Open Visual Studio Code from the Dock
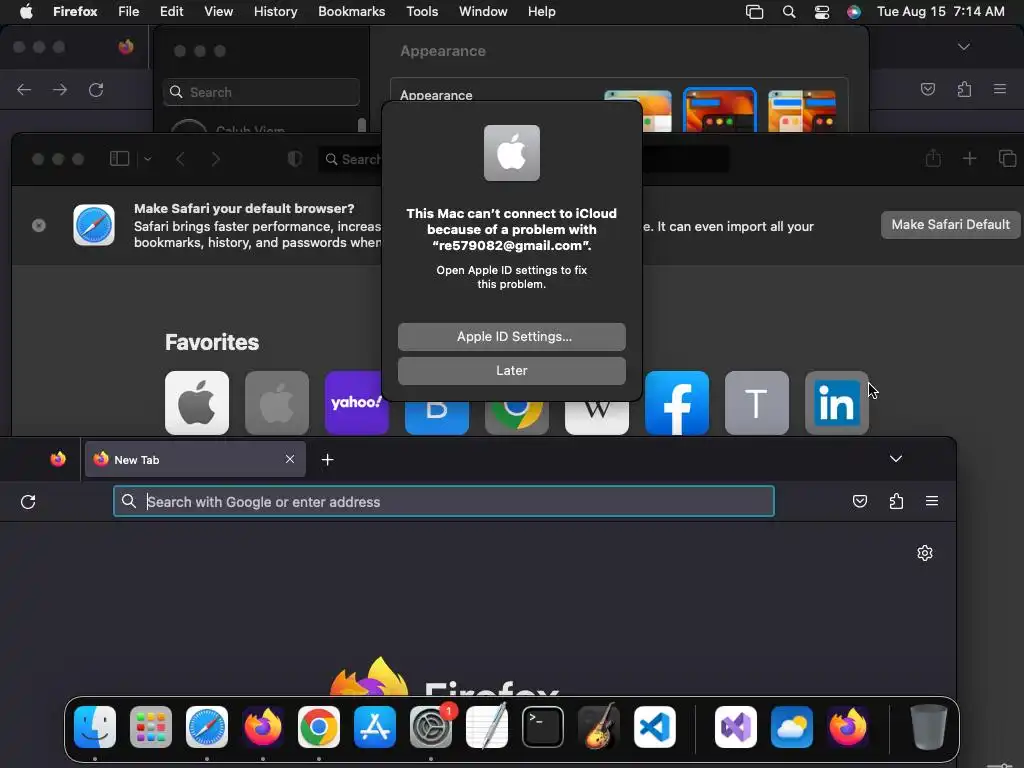The height and width of the screenshot is (768, 1024). (x=654, y=727)
